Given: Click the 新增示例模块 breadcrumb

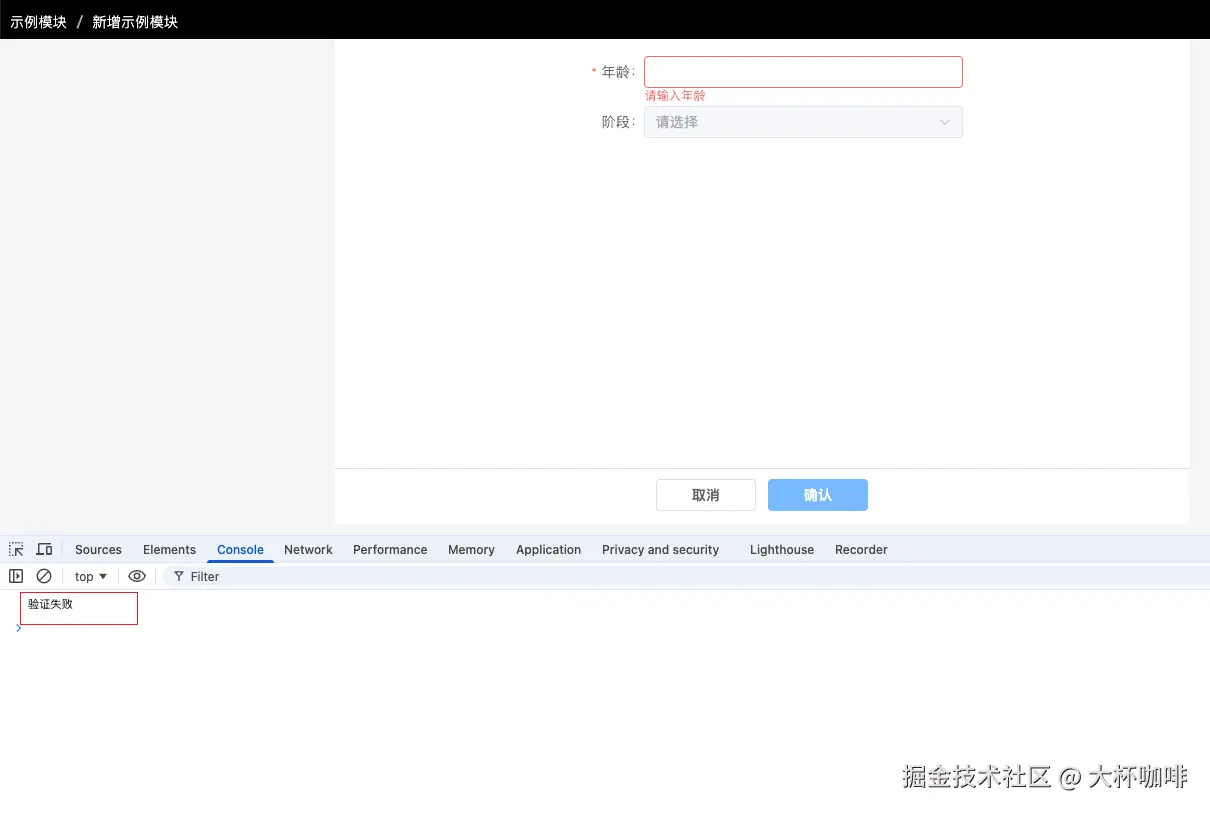Looking at the screenshot, I should 135,22.
